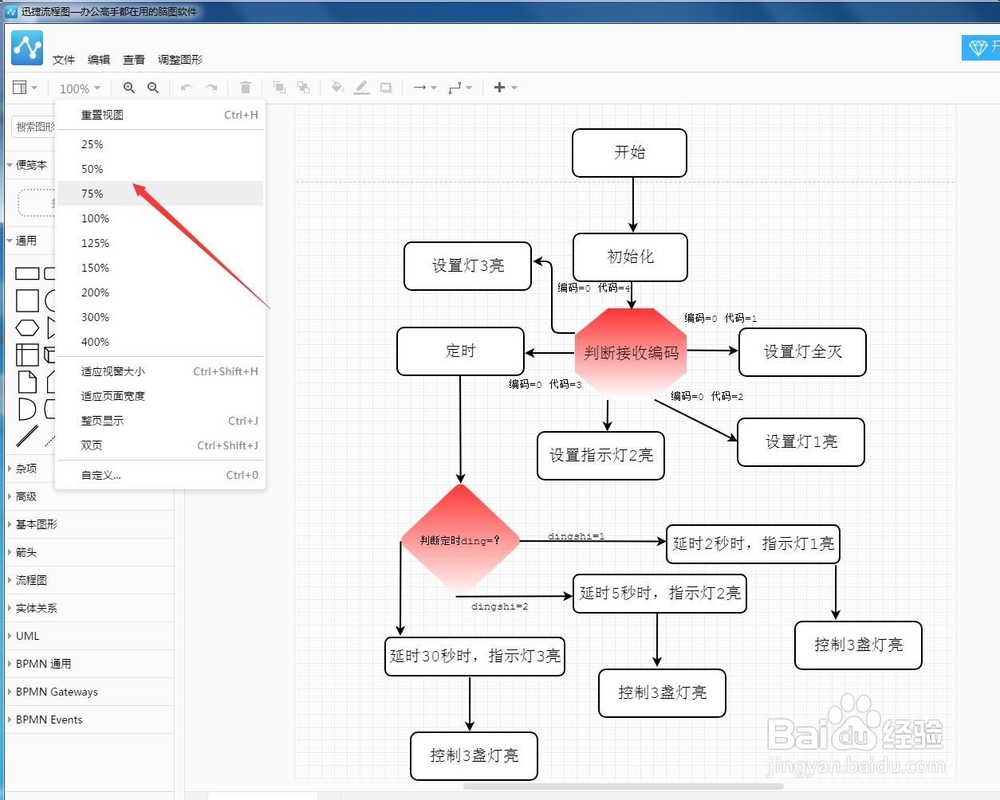Open the Line Color pencil icon
The width and height of the screenshot is (1000, 800).
coord(362,87)
